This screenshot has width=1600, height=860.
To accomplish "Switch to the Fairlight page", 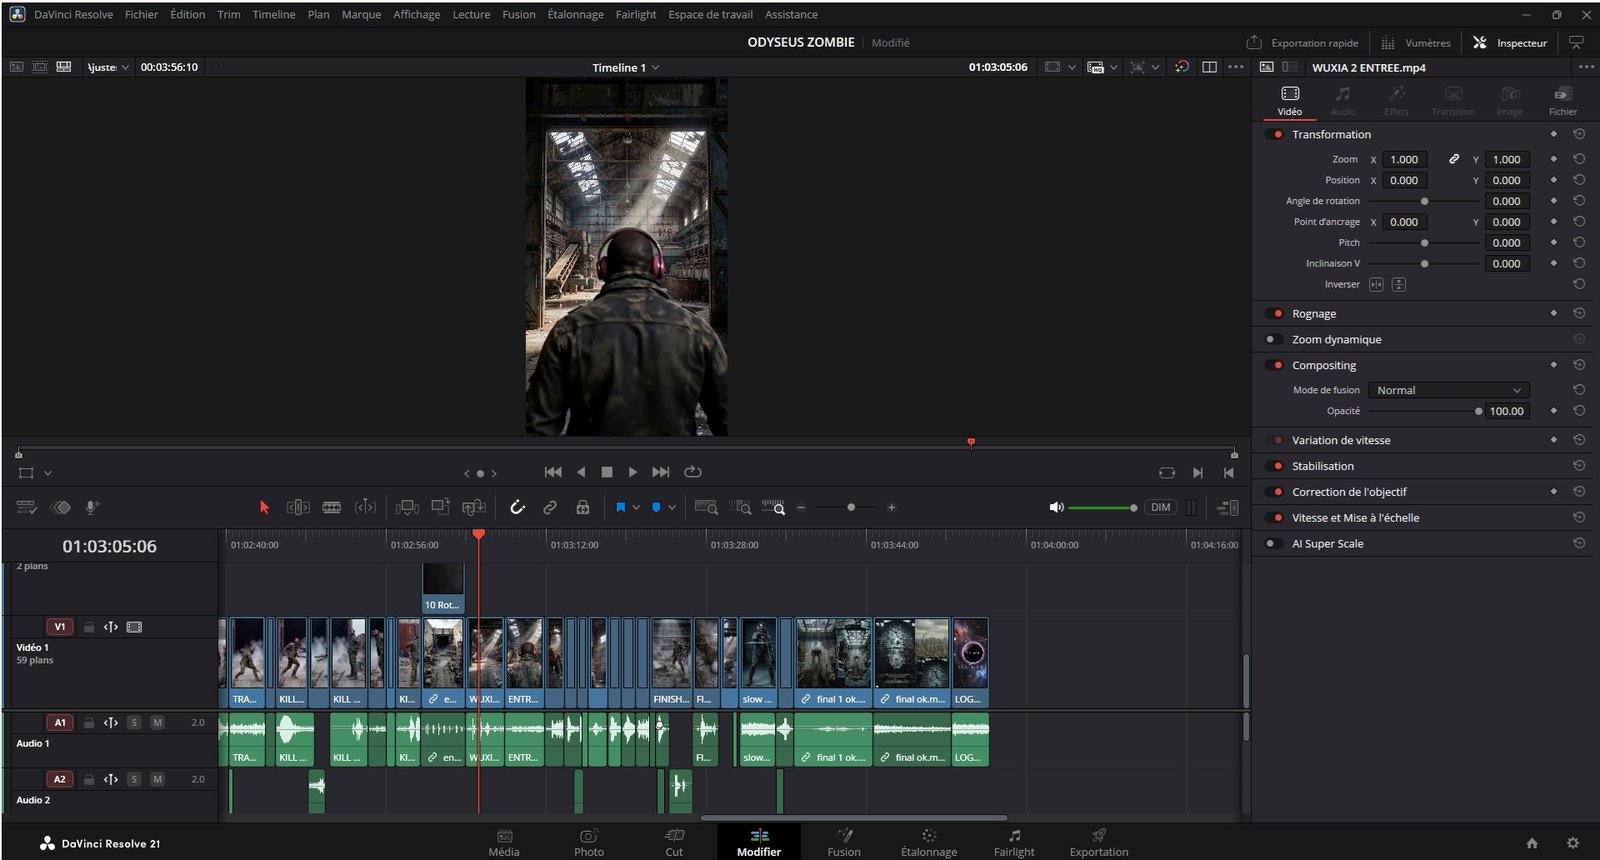I will point(1014,843).
